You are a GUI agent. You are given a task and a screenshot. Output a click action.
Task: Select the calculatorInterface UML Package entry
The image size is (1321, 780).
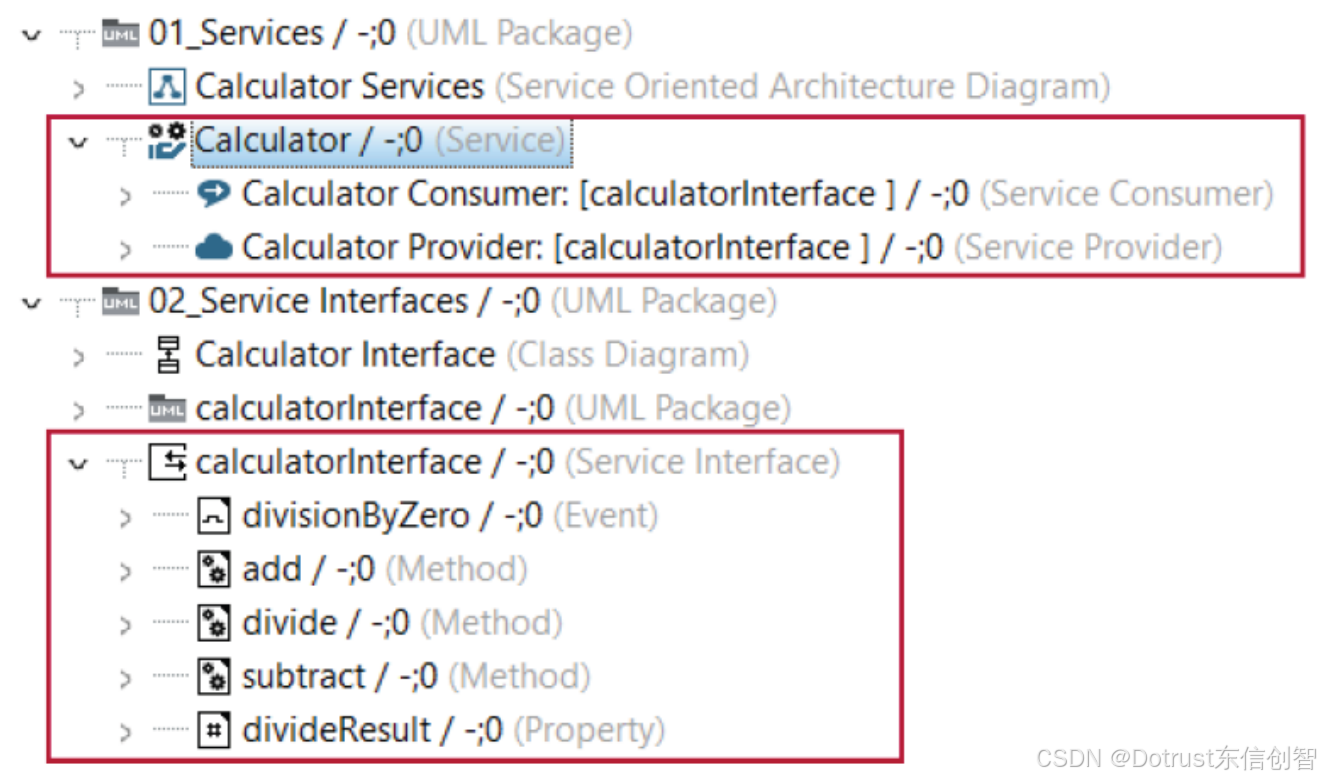[470, 408]
